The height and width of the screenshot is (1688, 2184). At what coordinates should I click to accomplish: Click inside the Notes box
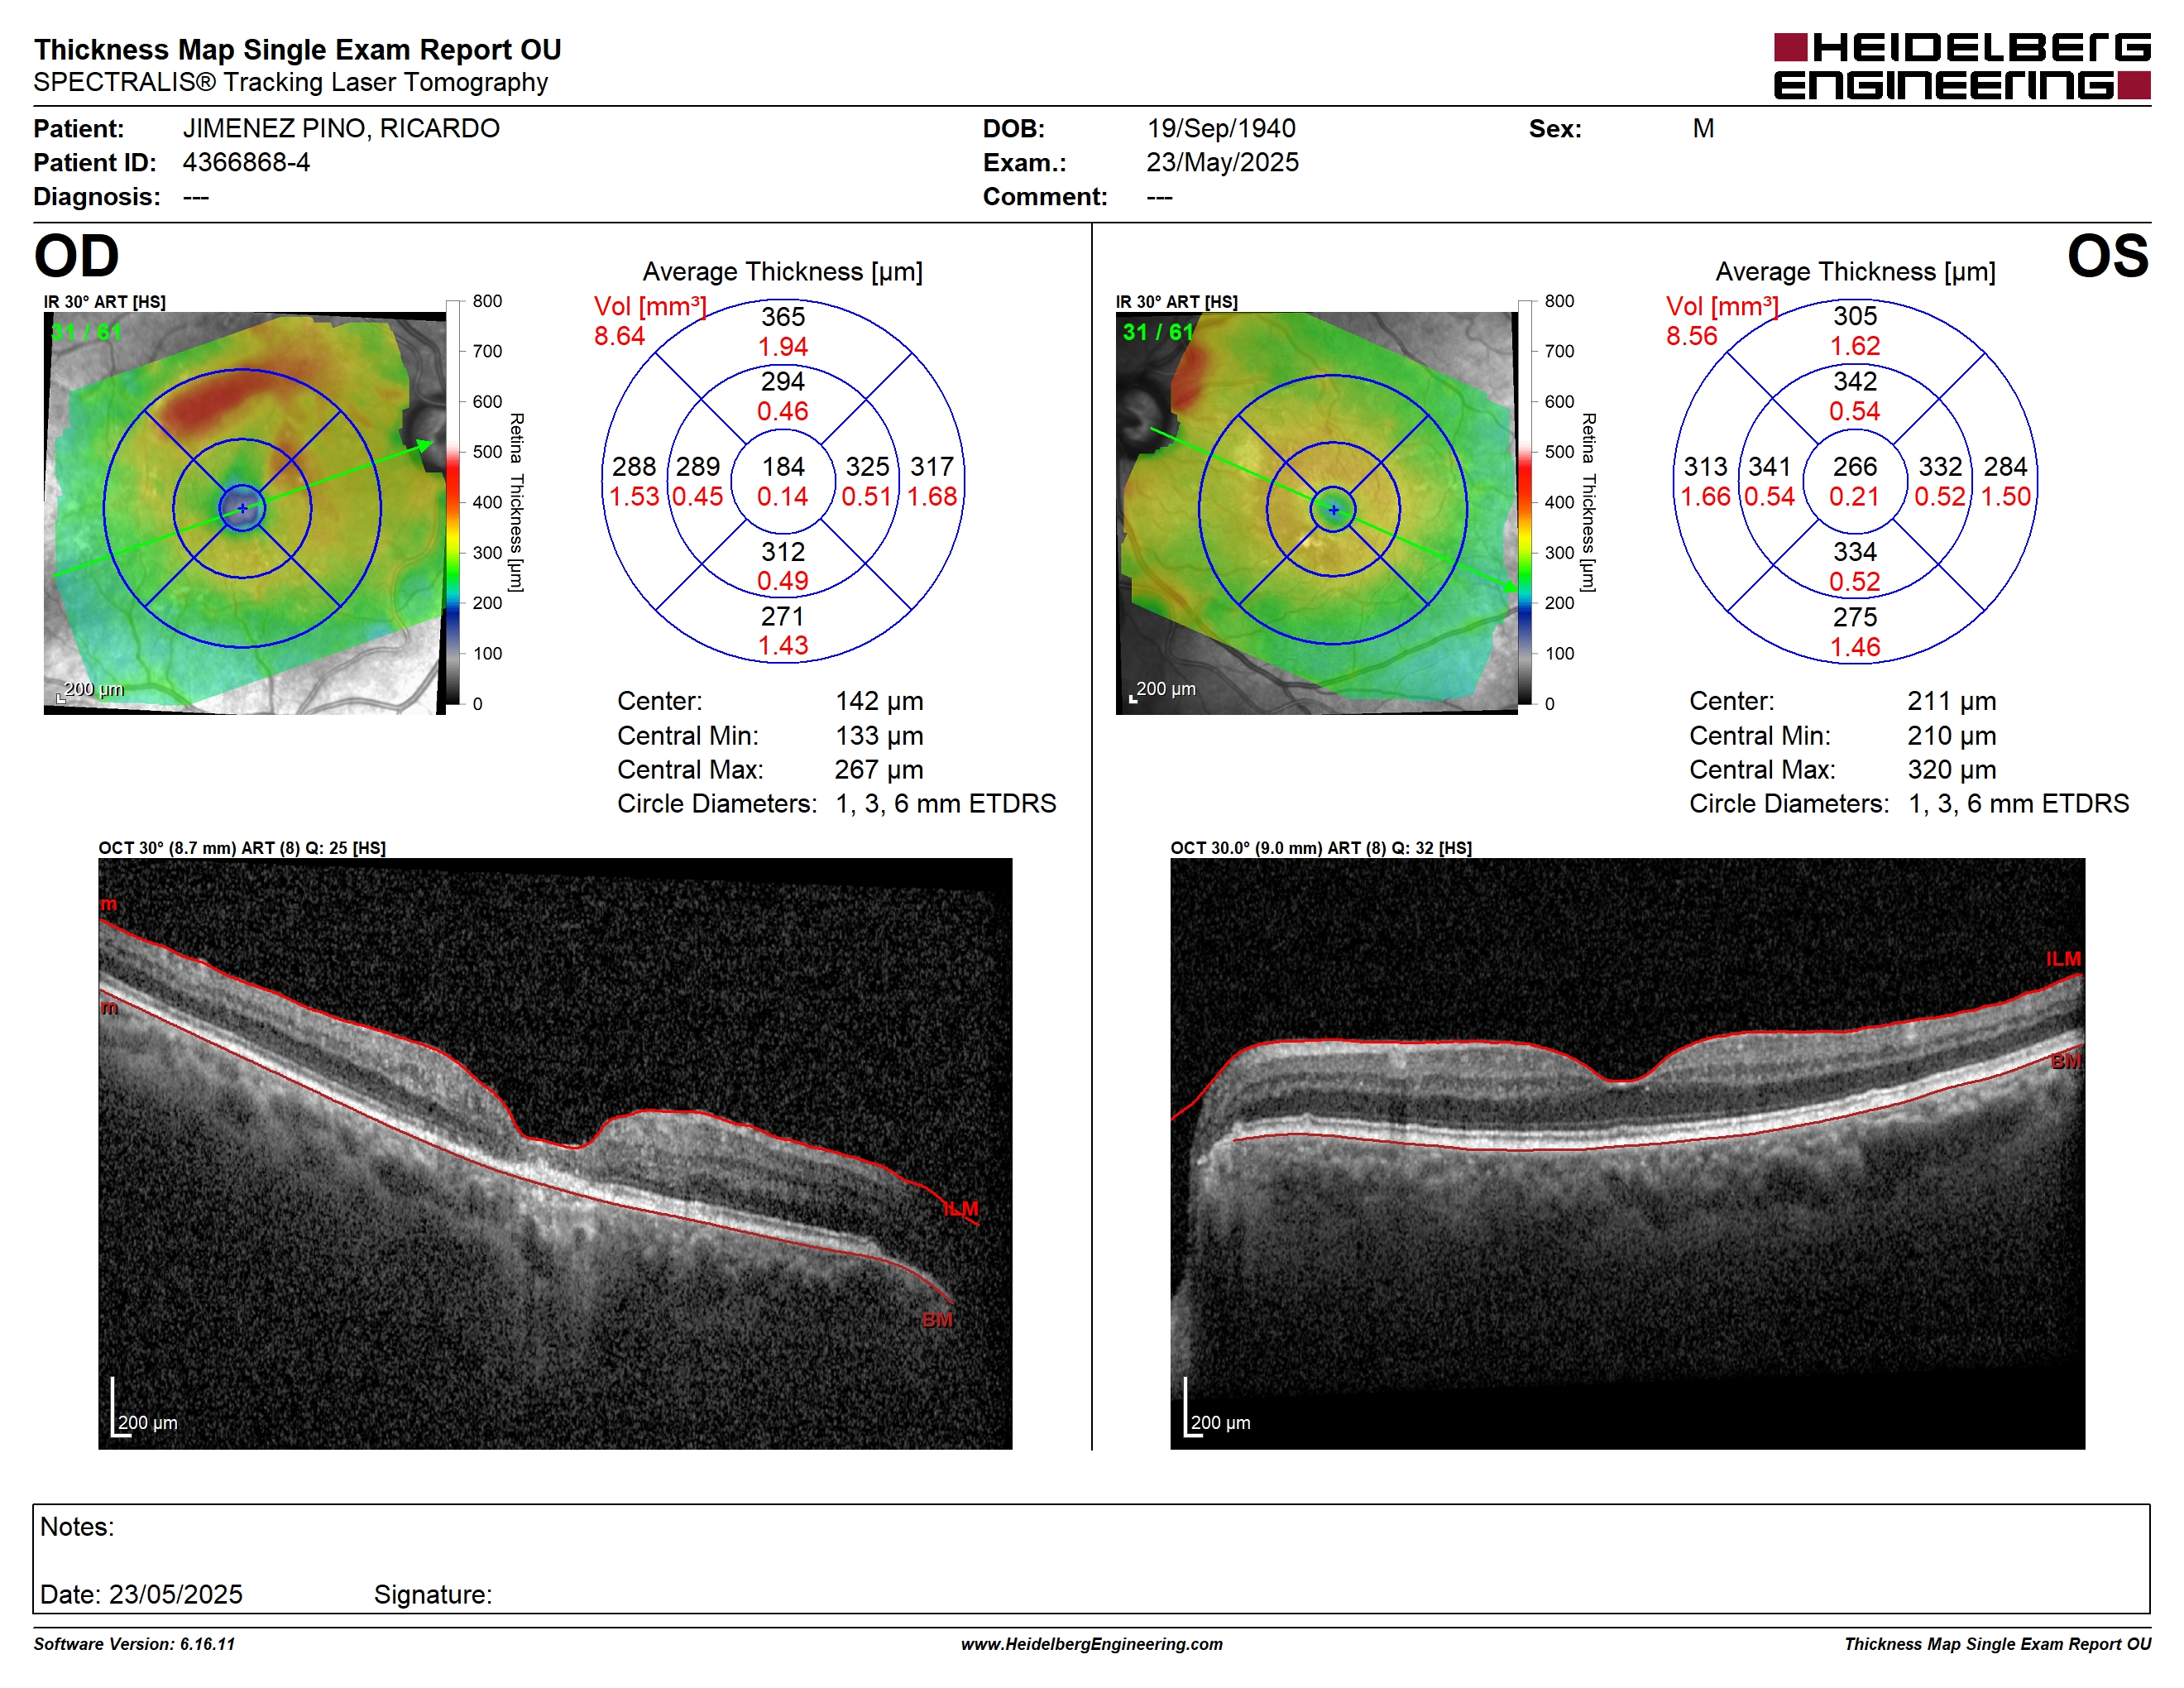pos(1091,1558)
